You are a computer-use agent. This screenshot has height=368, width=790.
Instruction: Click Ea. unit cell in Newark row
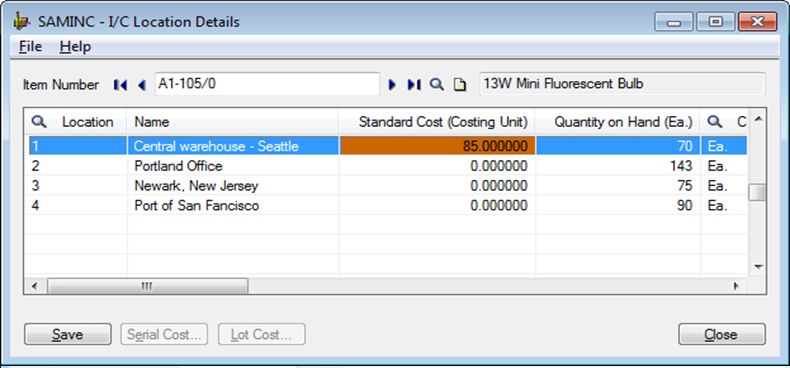coord(723,186)
